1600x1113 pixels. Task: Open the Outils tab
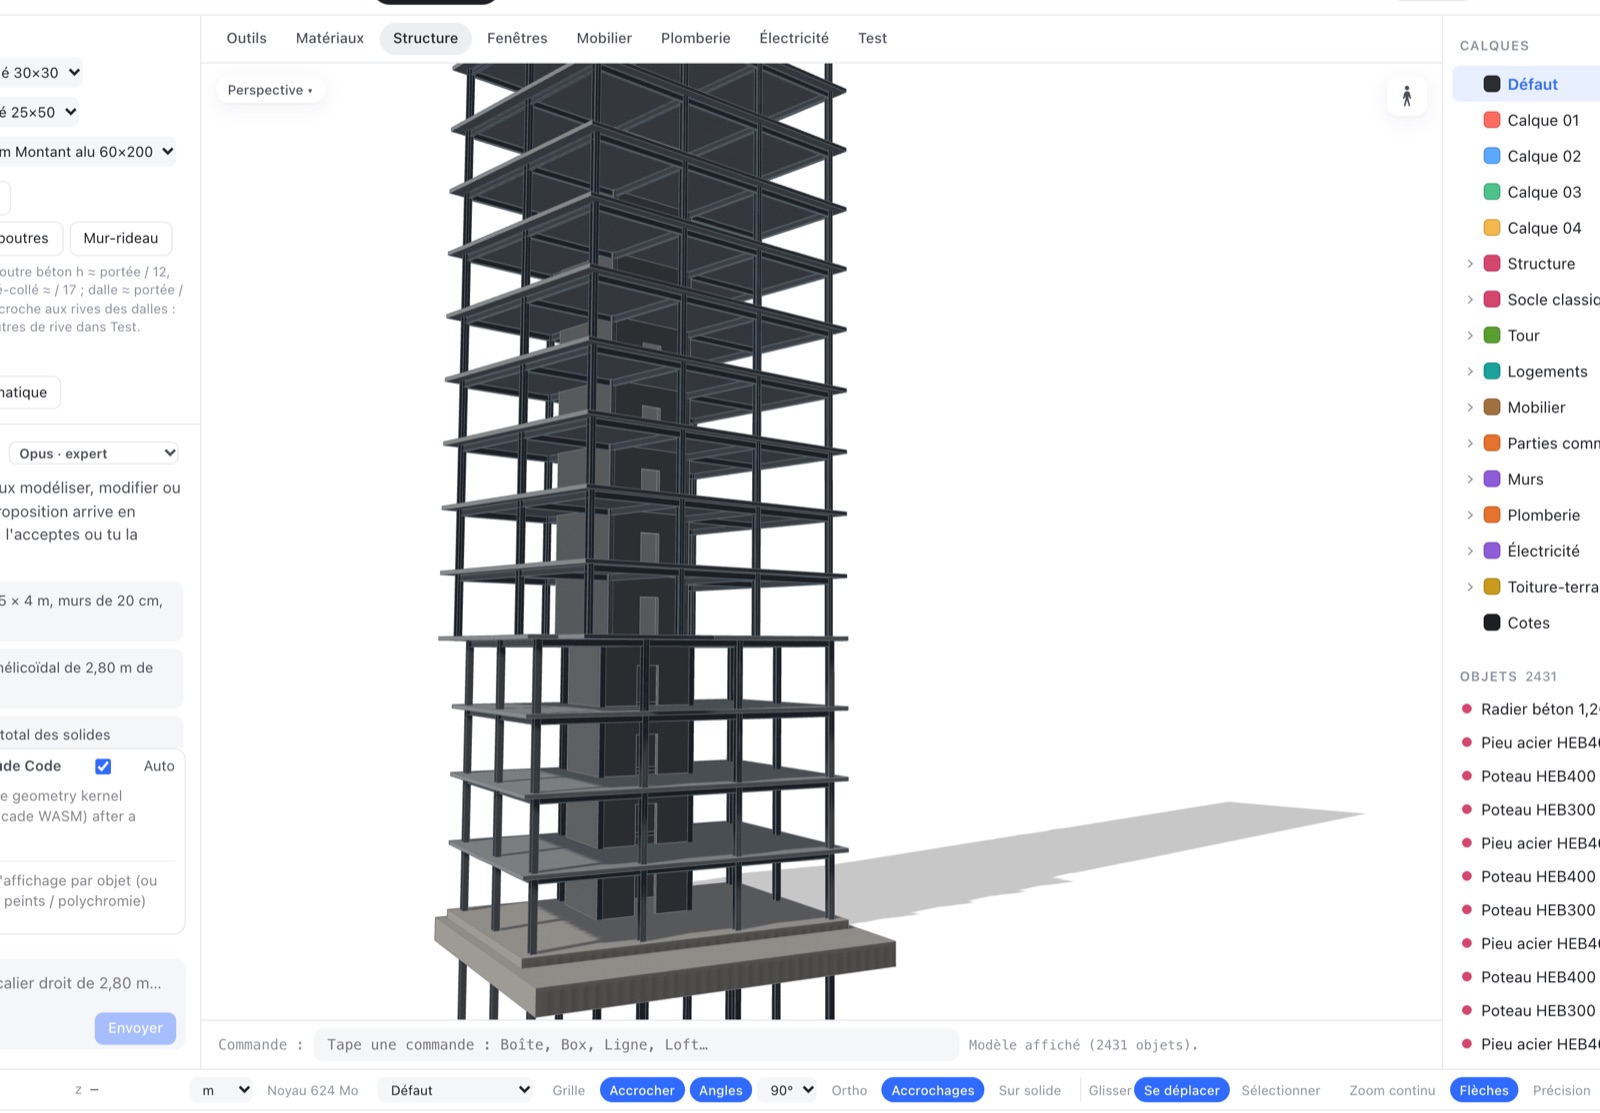coord(246,38)
